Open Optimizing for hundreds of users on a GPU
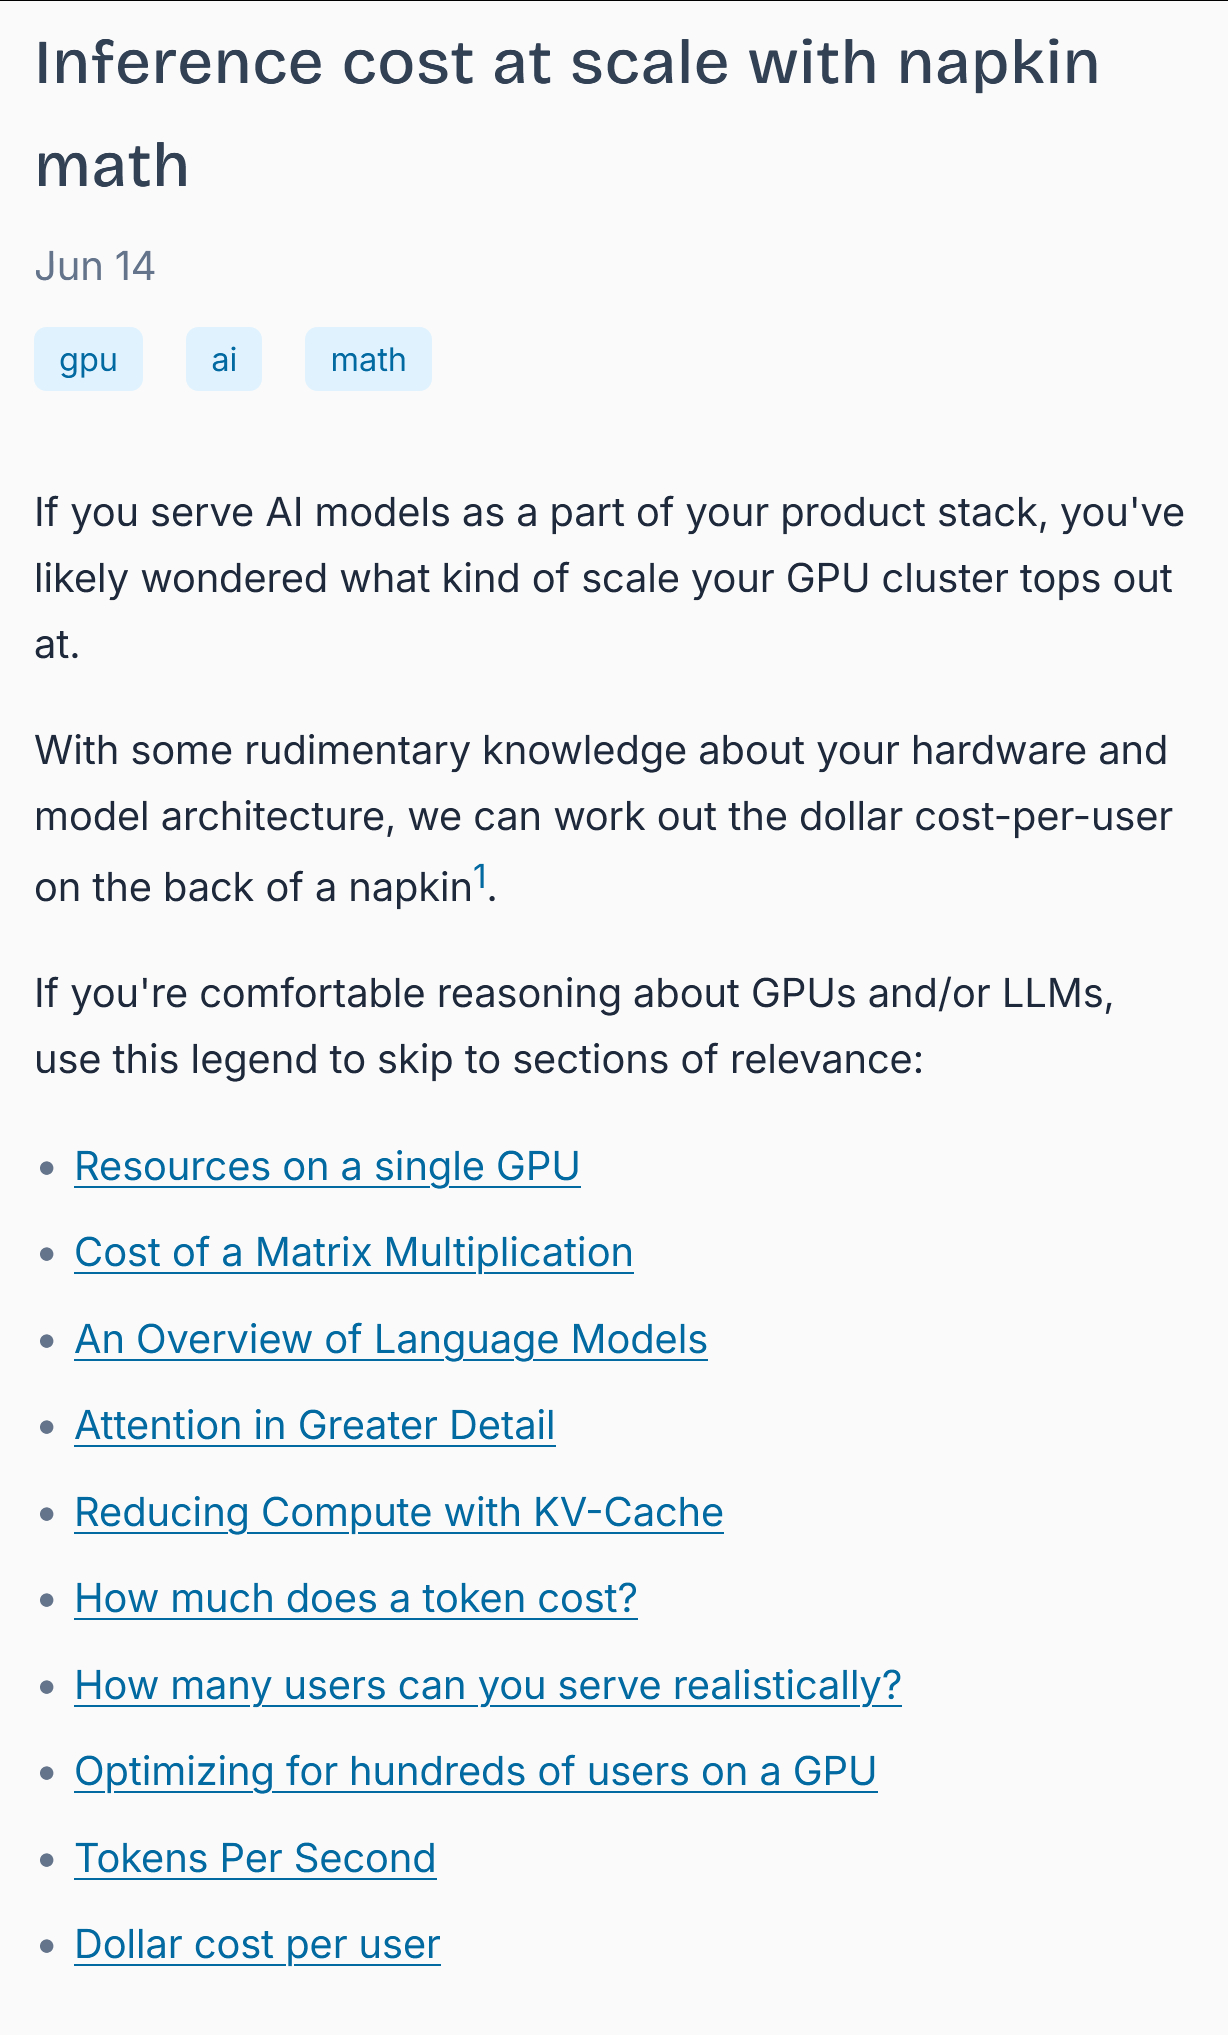Viewport: 1228px width, 2035px height. pos(476,1772)
